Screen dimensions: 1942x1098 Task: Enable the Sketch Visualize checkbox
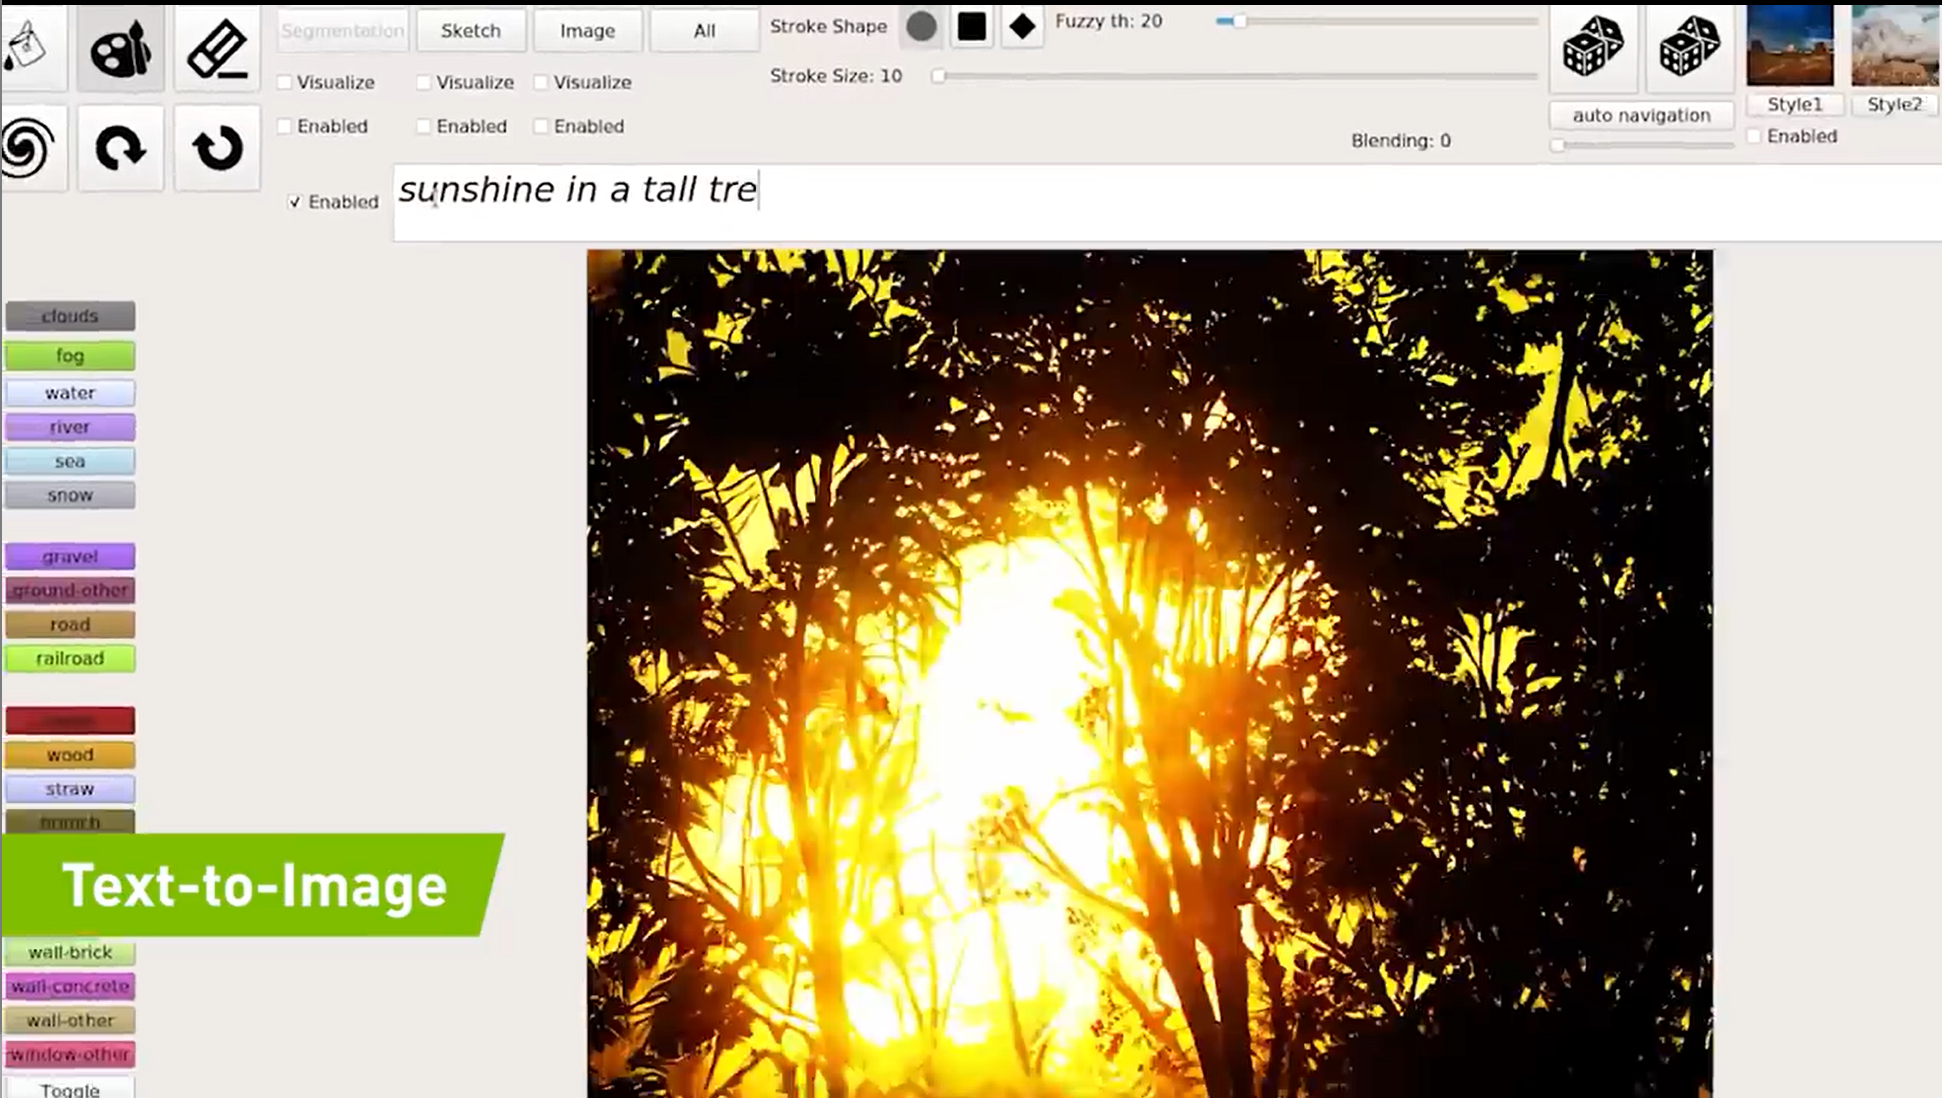[424, 82]
